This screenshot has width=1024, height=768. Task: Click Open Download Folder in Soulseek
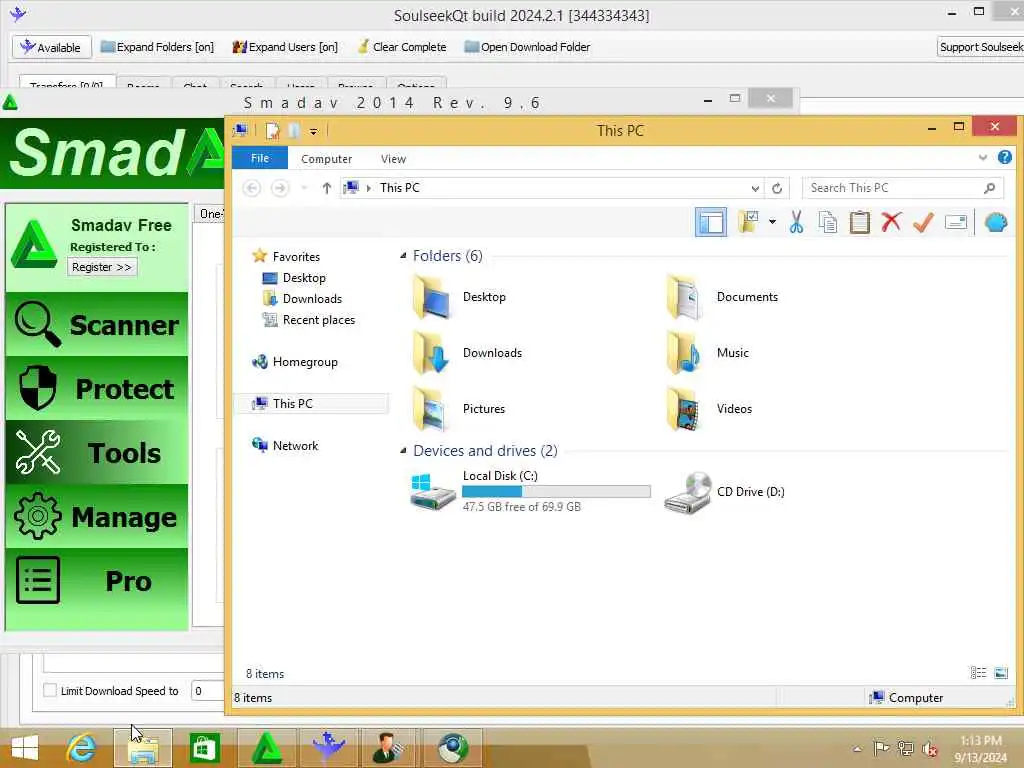pos(527,47)
